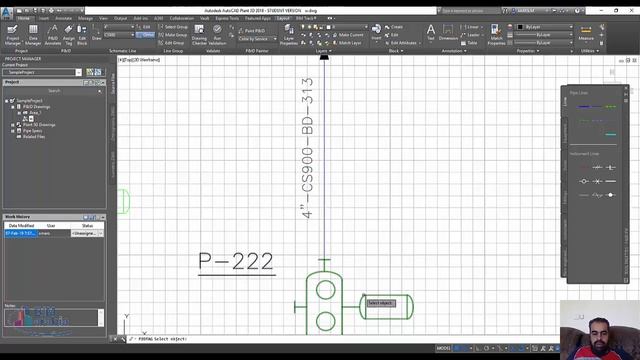Click the MODEL status bar button

tap(443, 348)
